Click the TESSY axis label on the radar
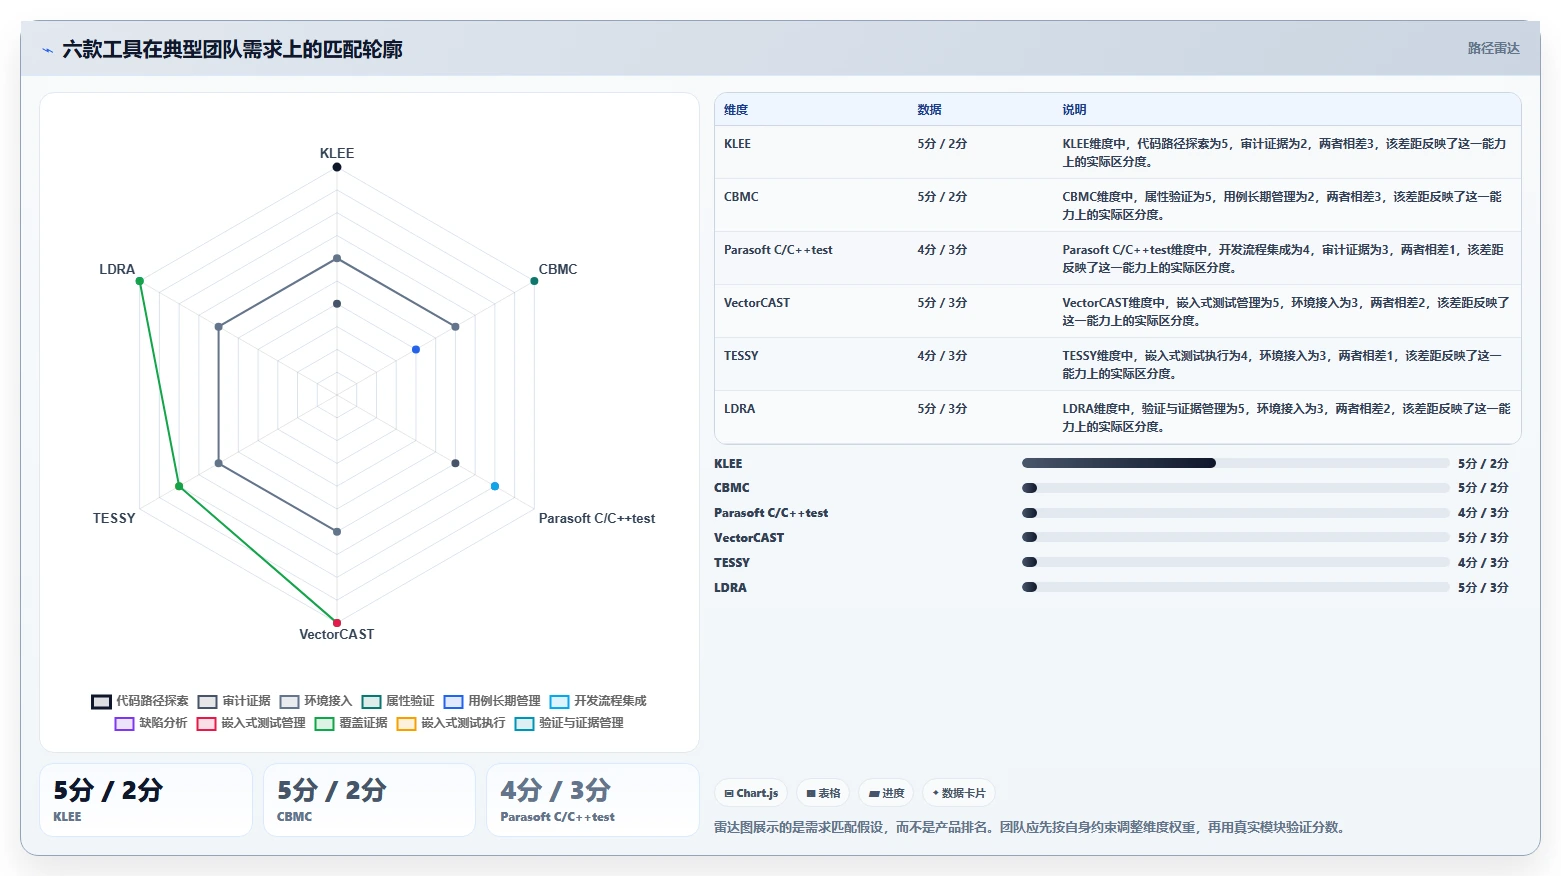Viewport: 1561px width, 876px height. point(114,518)
